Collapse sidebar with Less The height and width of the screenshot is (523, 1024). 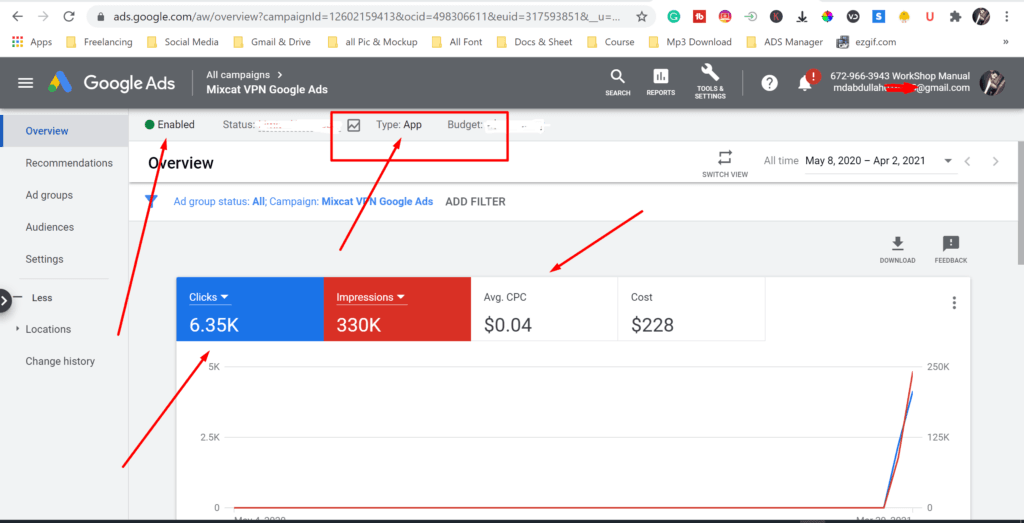click(x=42, y=298)
